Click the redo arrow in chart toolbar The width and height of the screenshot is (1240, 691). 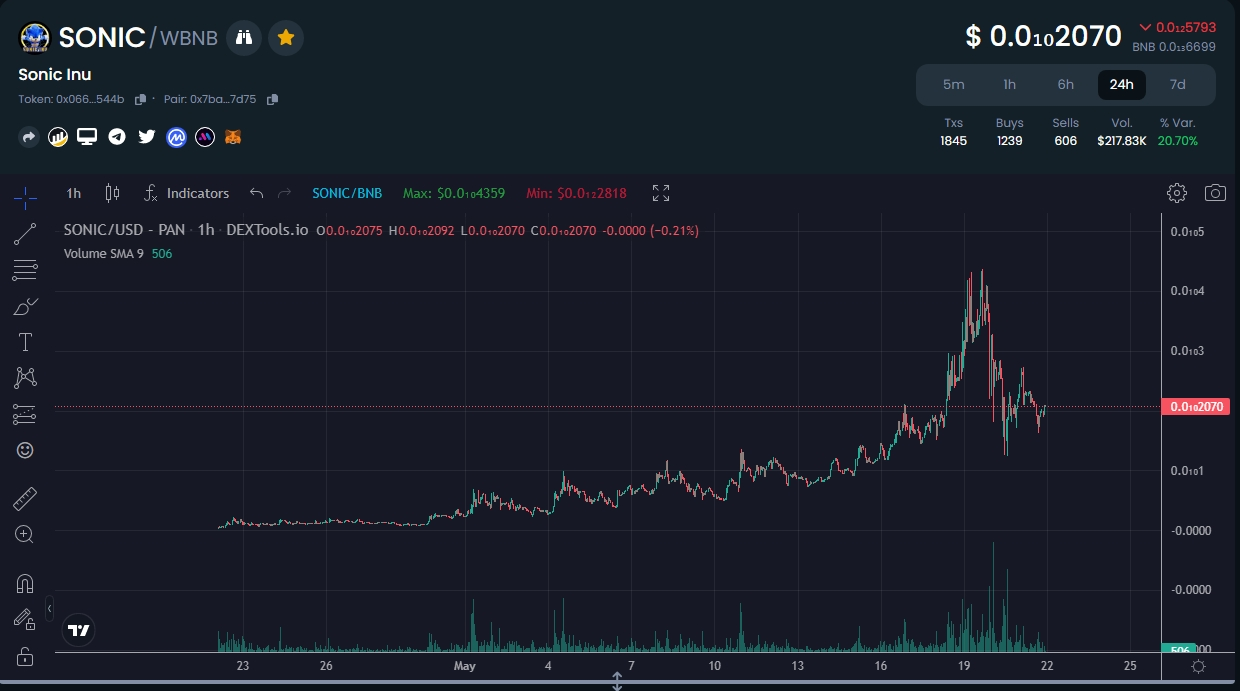284,193
